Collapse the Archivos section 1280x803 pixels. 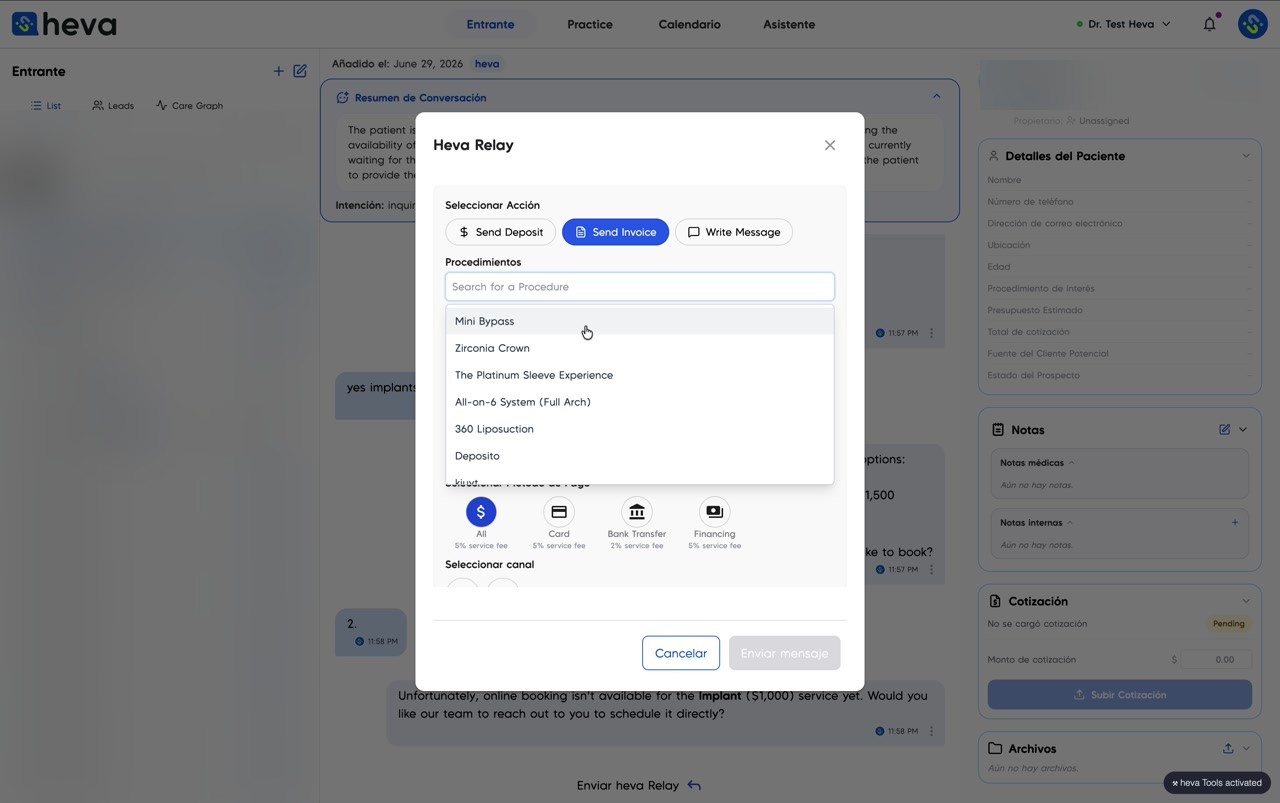tap(1246, 748)
